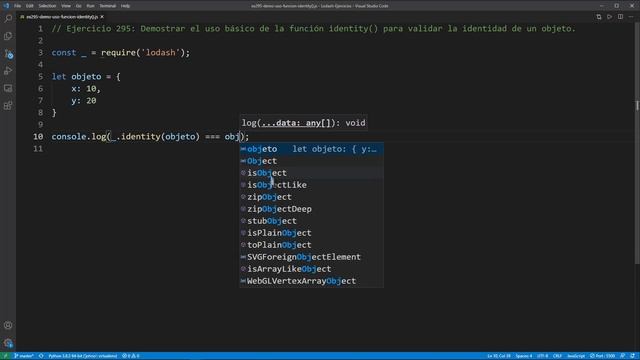Click the comment on line 1
The width and height of the screenshot is (640, 360).
(x=313, y=29)
